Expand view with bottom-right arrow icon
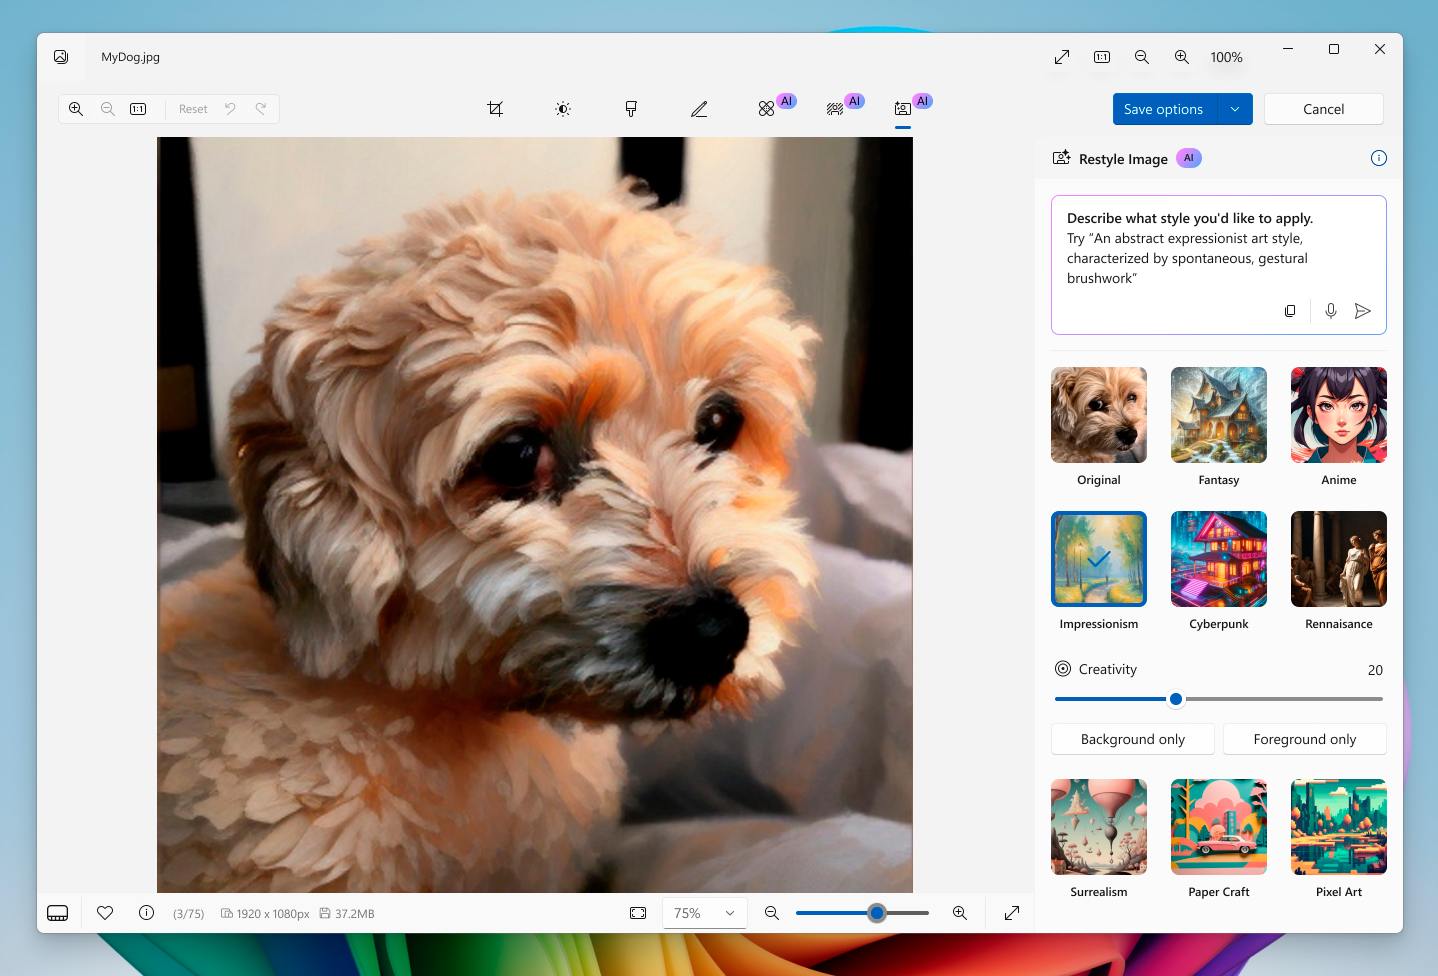This screenshot has width=1438, height=976. 1012,913
